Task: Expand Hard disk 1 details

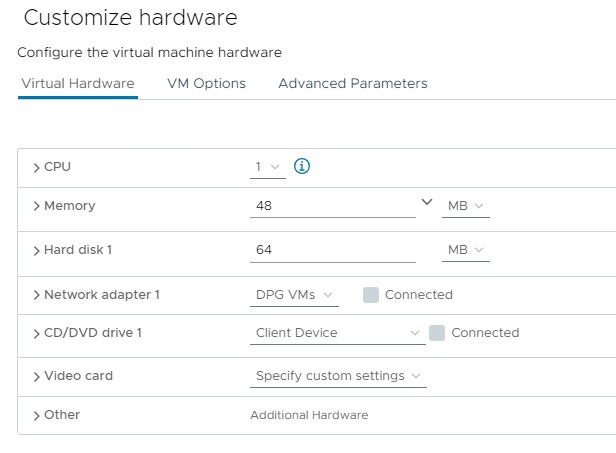Action: pyautogui.click(x=37, y=250)
